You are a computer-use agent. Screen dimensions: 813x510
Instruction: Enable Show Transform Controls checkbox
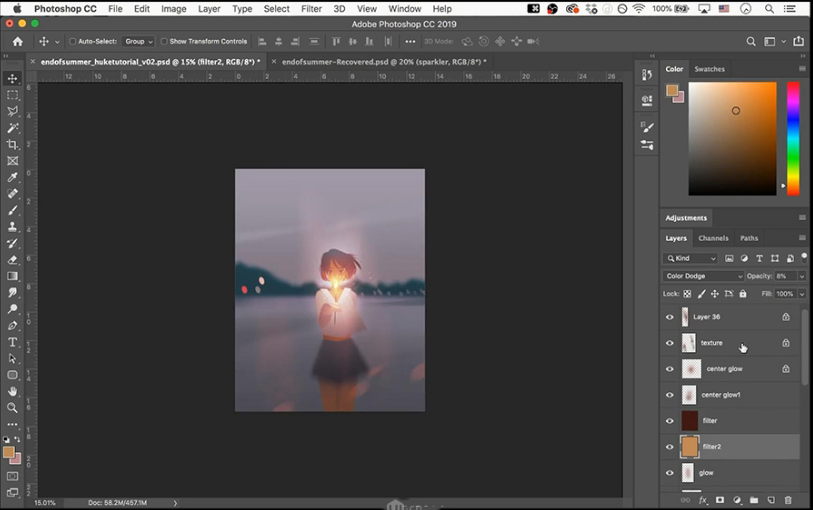click(x=165, y=42)
